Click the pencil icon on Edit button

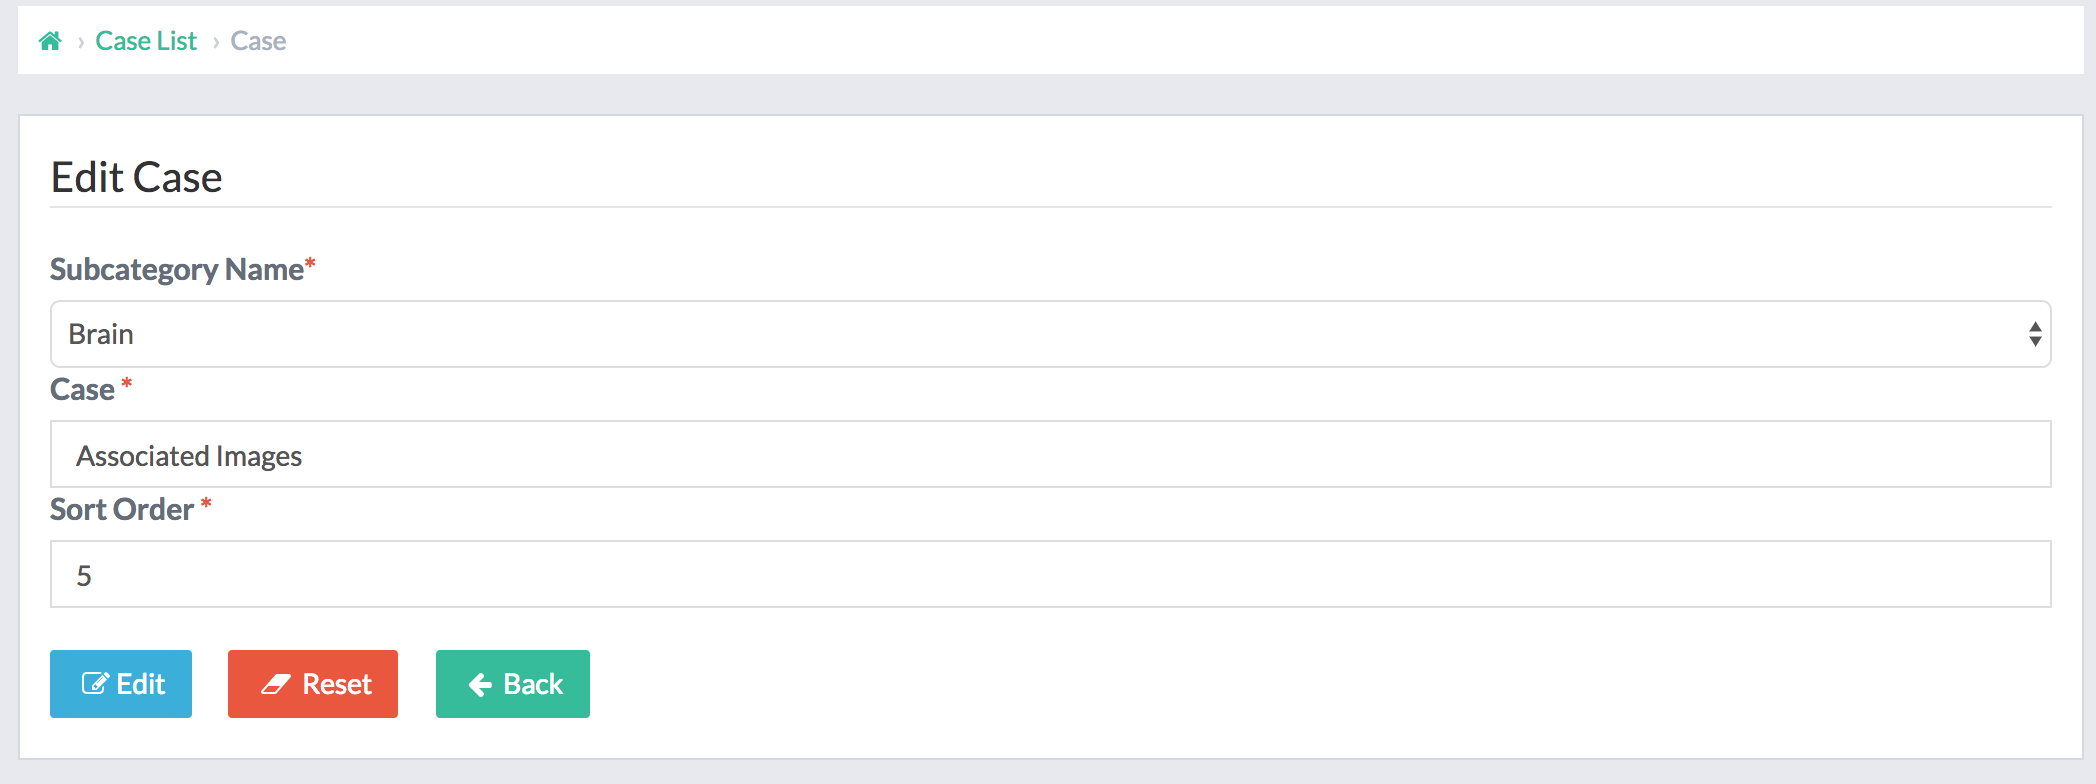(x=95, y=684)
